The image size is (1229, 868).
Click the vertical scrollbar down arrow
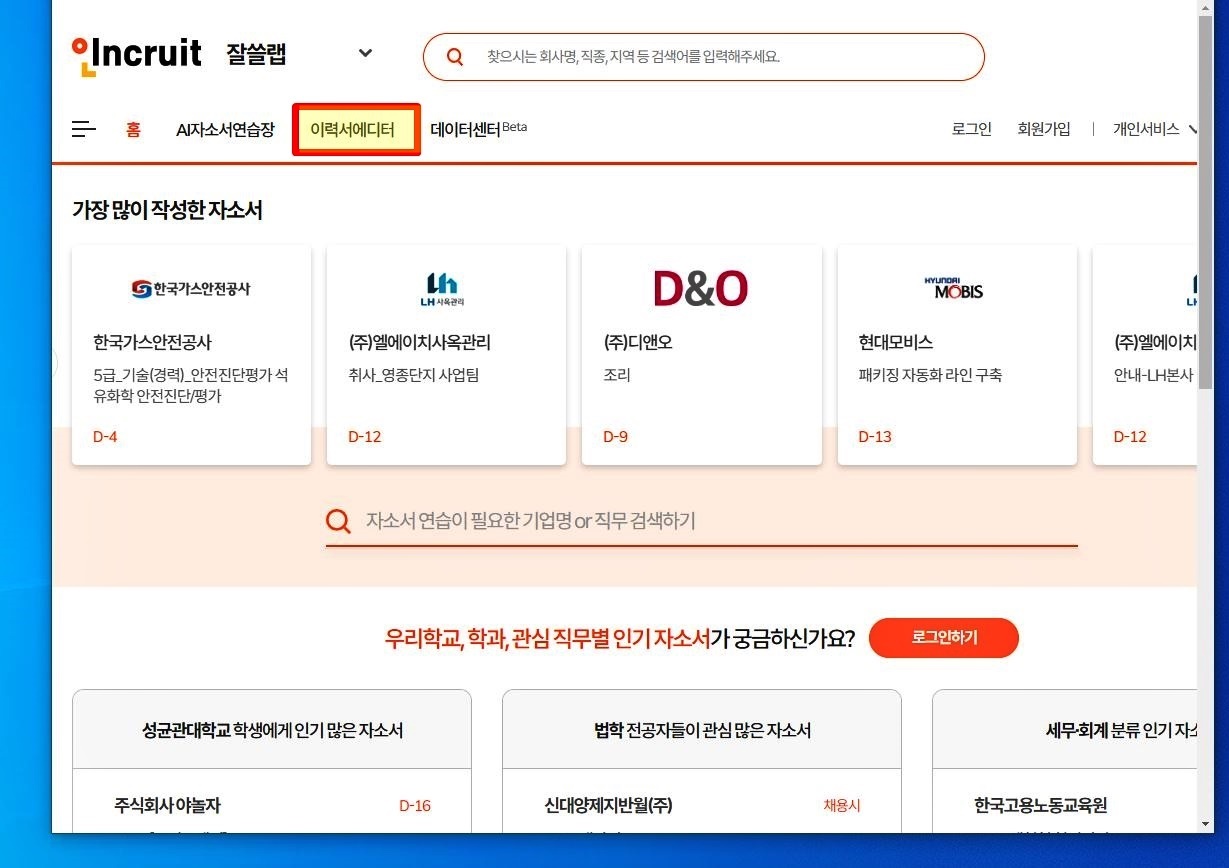click(1206, 824)
